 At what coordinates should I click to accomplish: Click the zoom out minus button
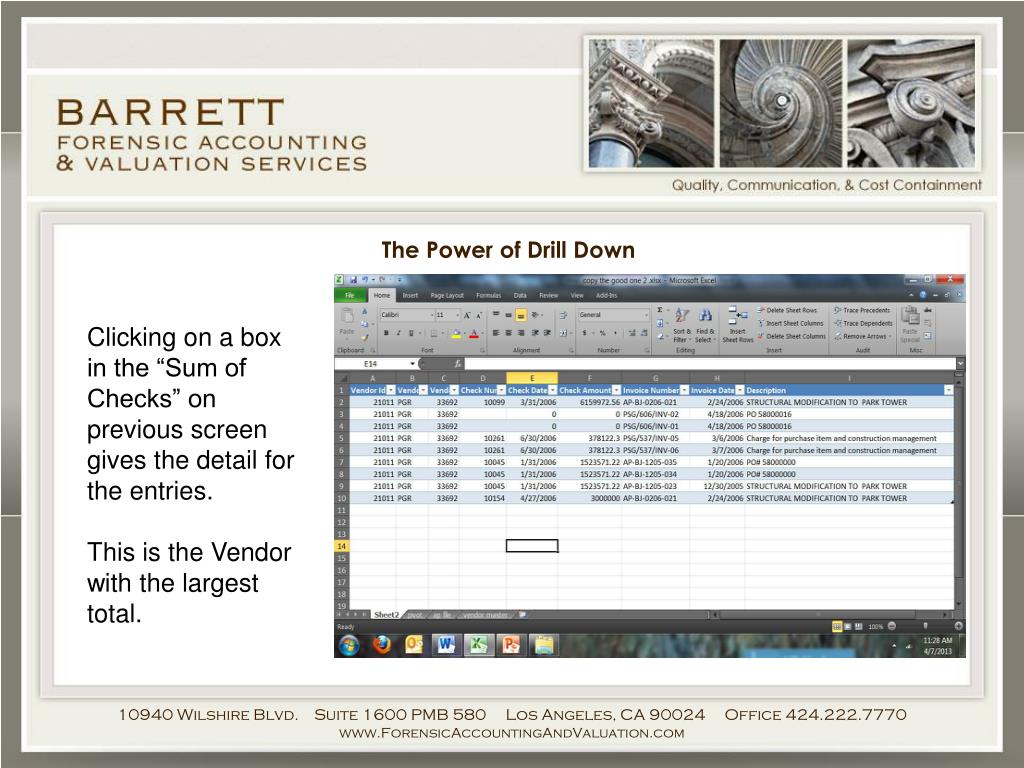[x=891, y=626]
